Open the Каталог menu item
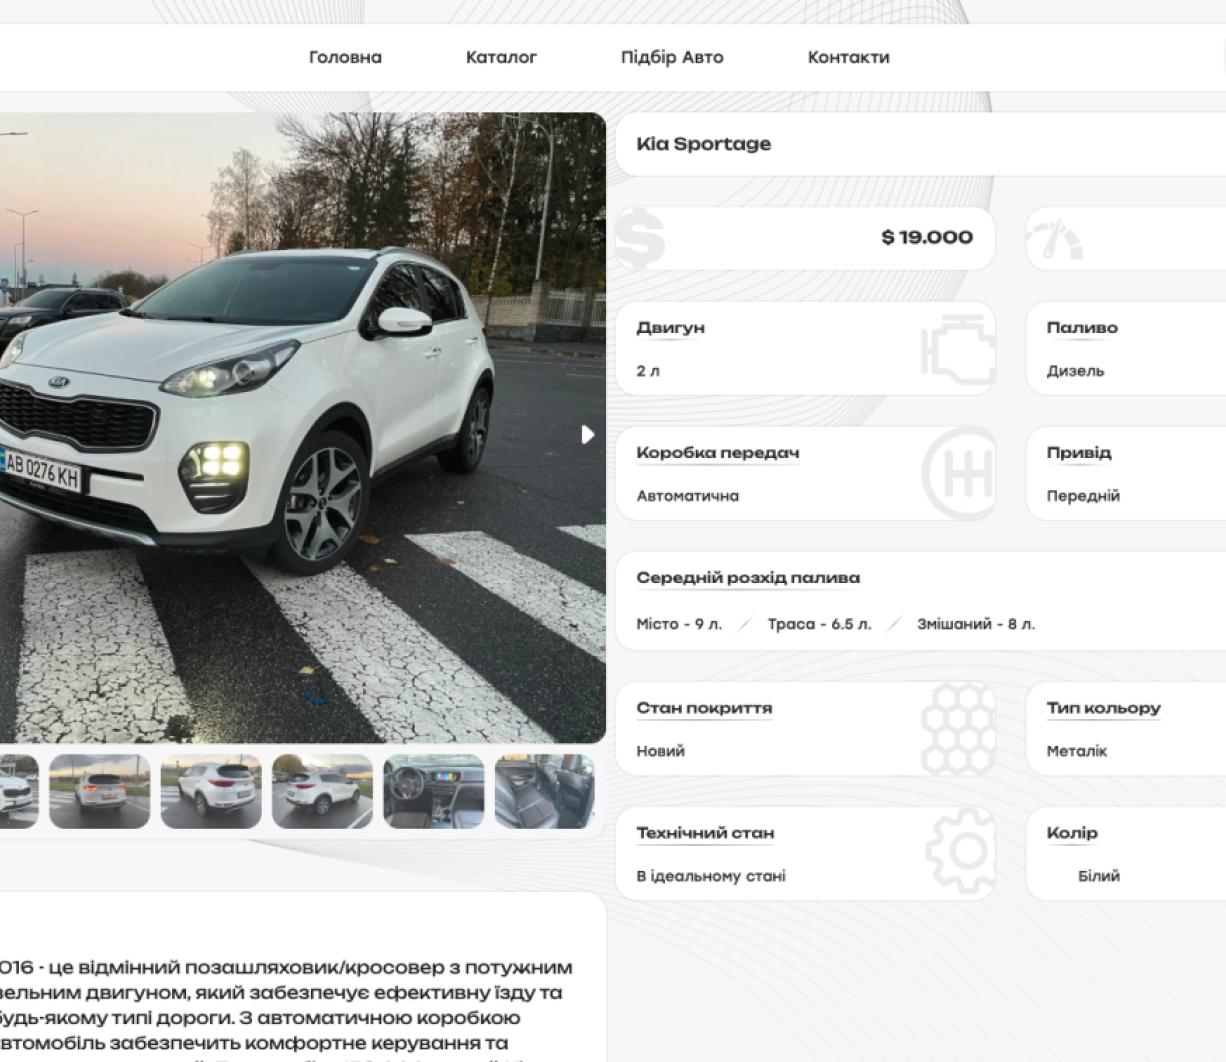This screenshot has height=1062, width=1226. (x=501, y=57)
